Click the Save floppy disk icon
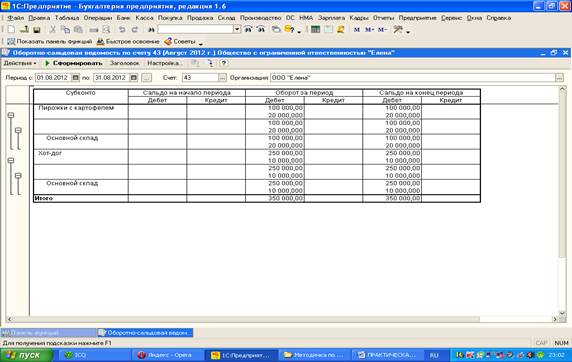 click(36, 30)
